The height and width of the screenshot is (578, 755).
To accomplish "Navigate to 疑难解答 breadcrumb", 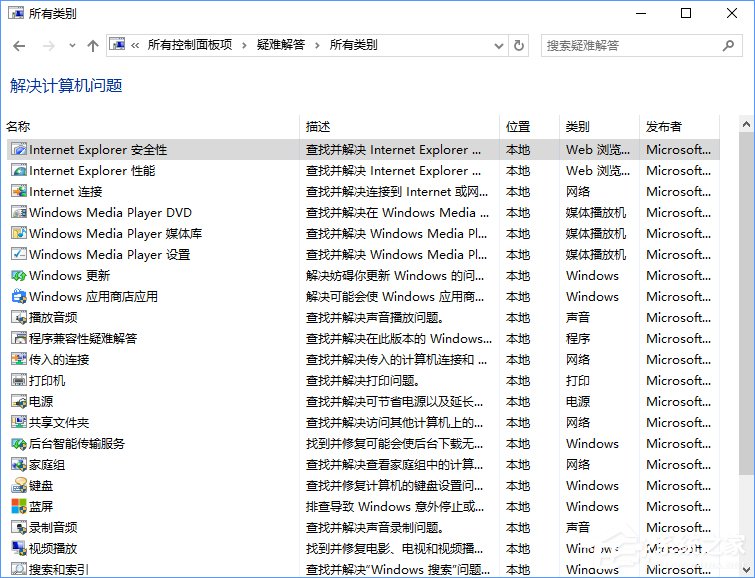I will coord(281,45).
